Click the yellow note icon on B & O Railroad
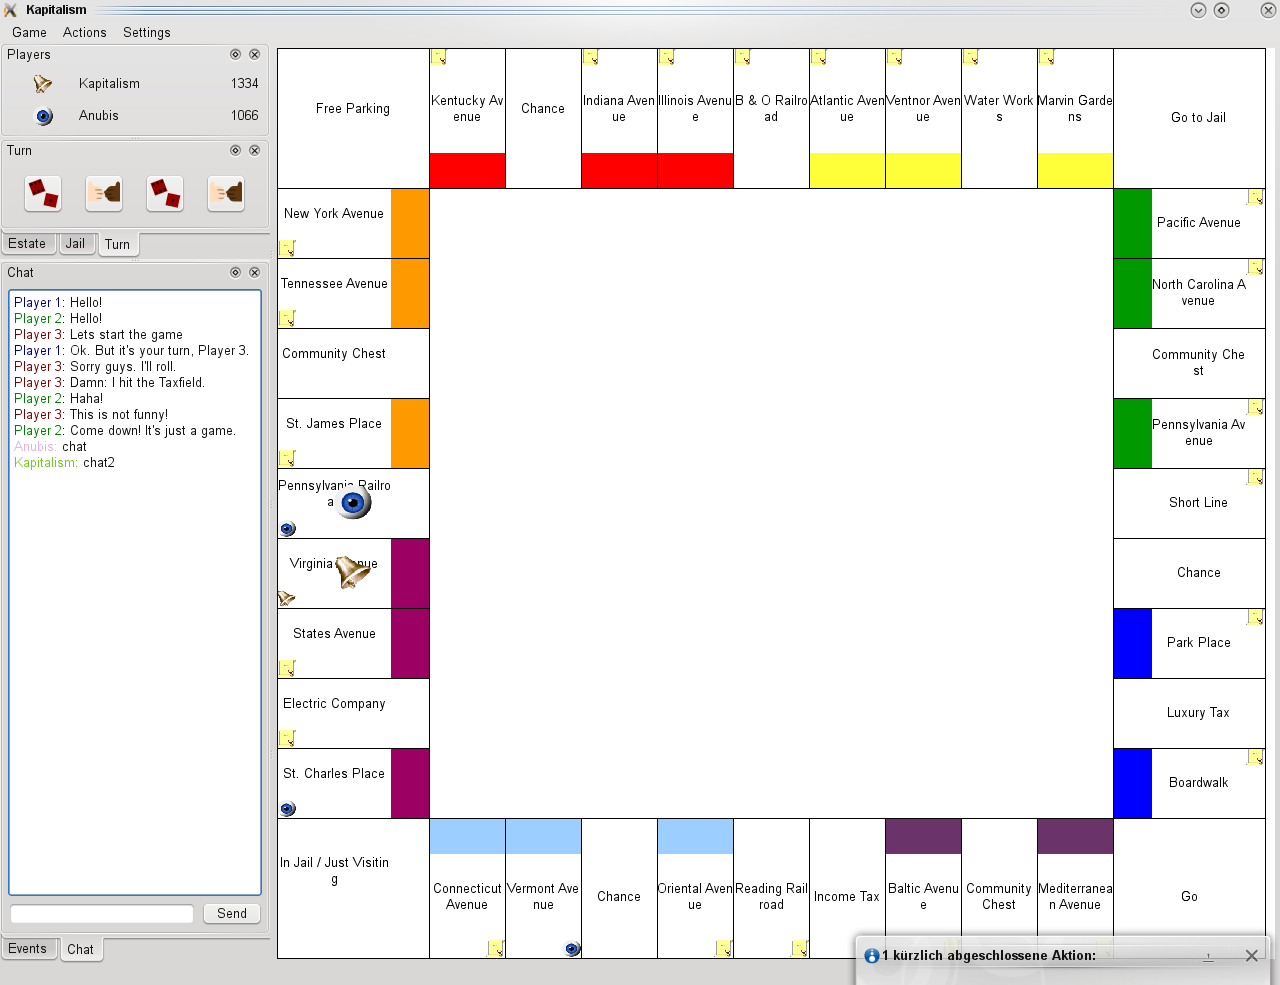Screen dimensions: 1280x985 click(x=742, y=57)
